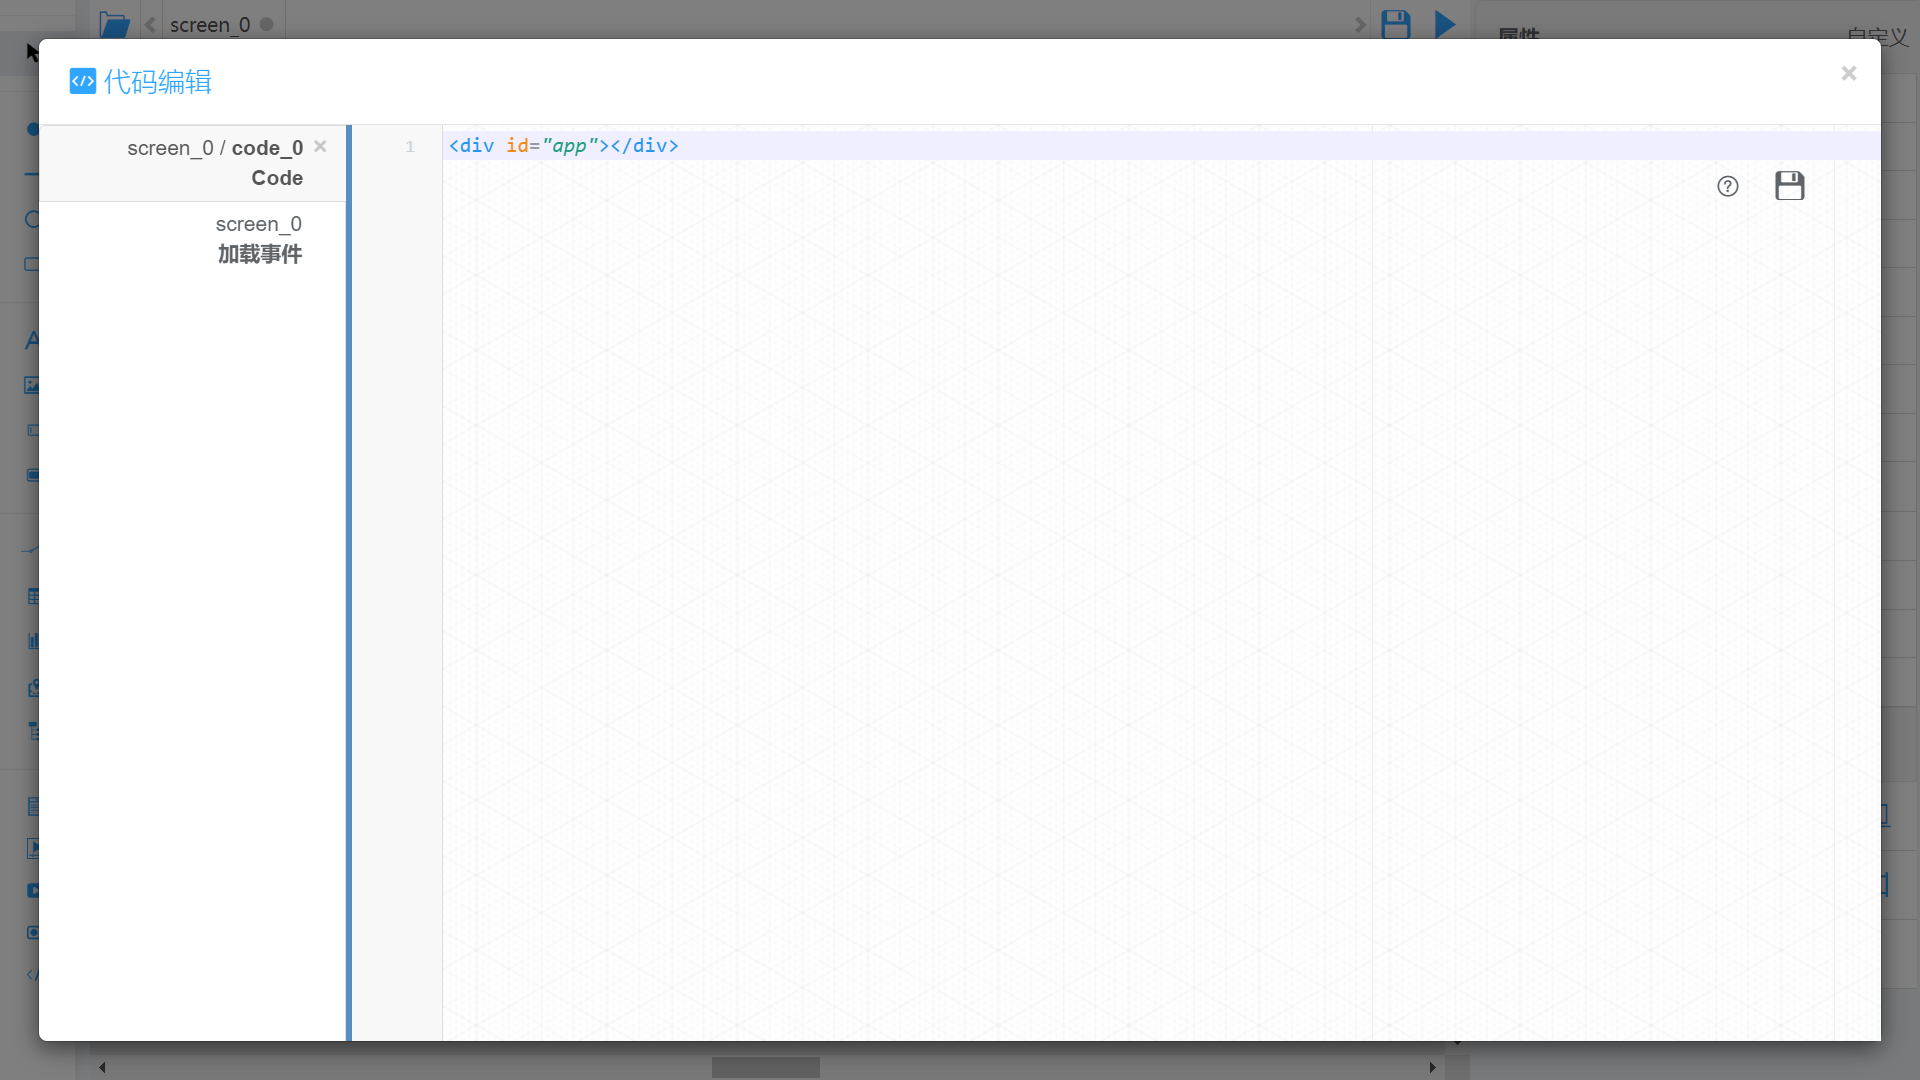Click the scrollbar right arrow at bottom
The width and height of the screenshot is (1920, 1080).
click(1432, 1067)
